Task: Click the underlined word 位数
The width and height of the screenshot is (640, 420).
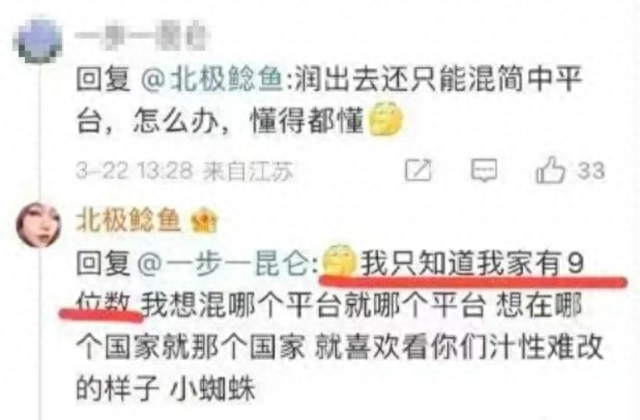Action: [103, 304]
